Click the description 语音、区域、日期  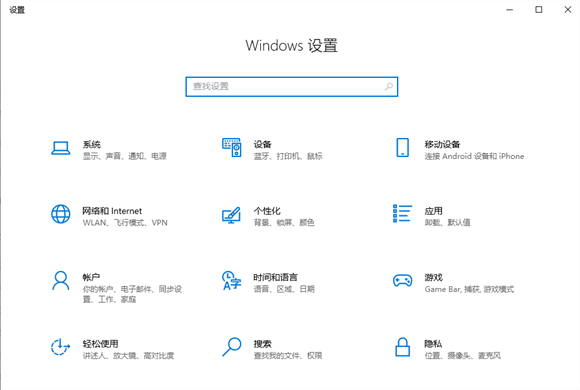tap(284, 289)
